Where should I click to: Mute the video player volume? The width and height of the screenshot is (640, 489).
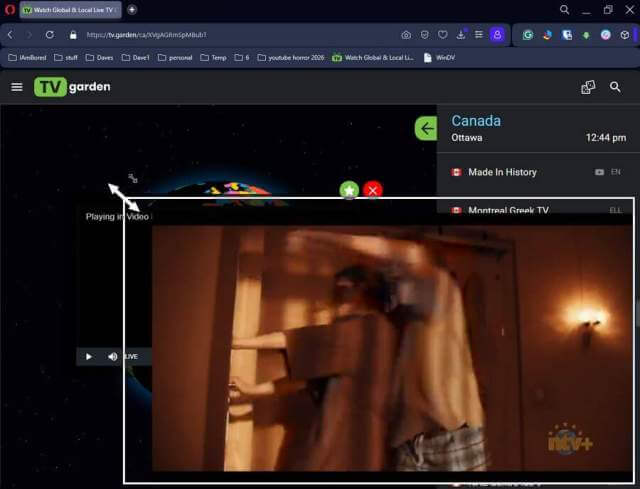click(x=112, y=356)
